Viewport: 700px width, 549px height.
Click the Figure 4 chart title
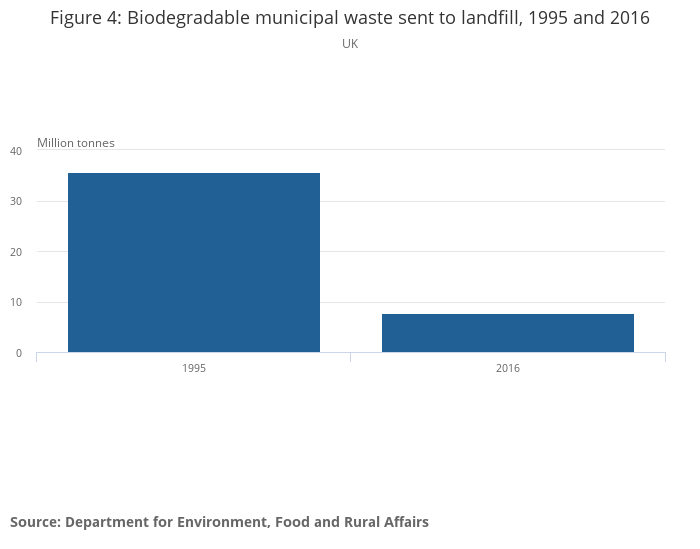[350, 18]
